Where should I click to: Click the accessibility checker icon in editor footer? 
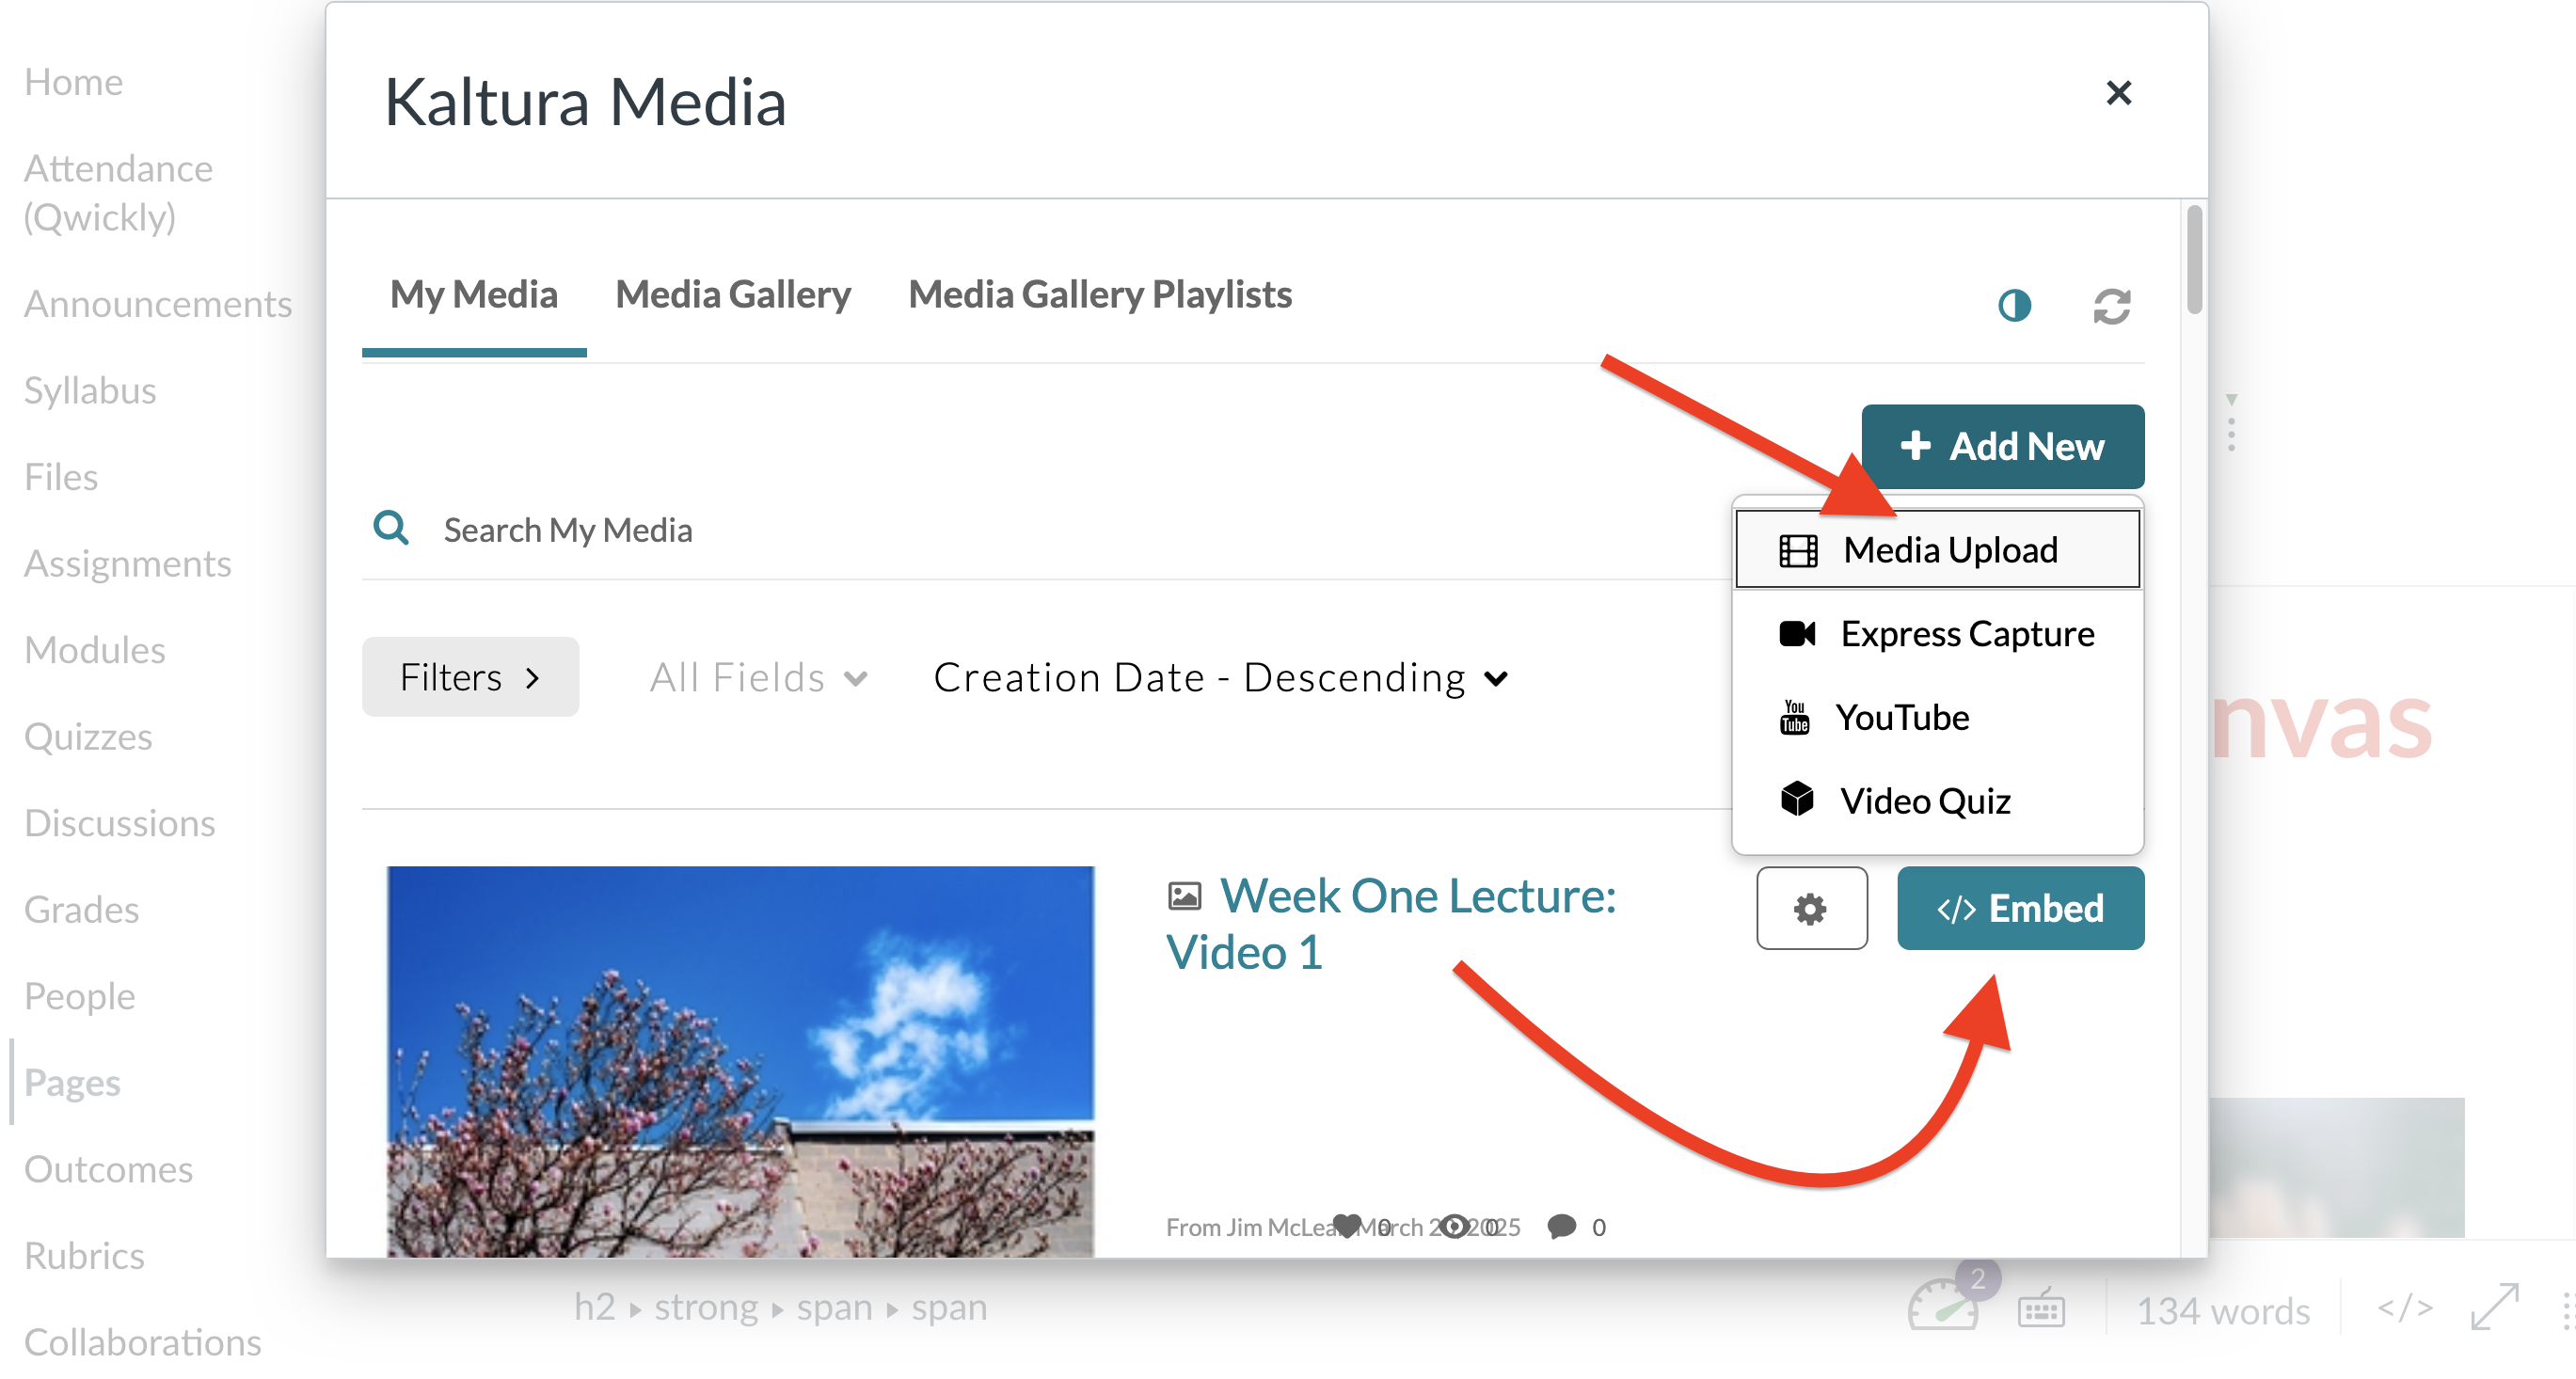(1943, 1306)
